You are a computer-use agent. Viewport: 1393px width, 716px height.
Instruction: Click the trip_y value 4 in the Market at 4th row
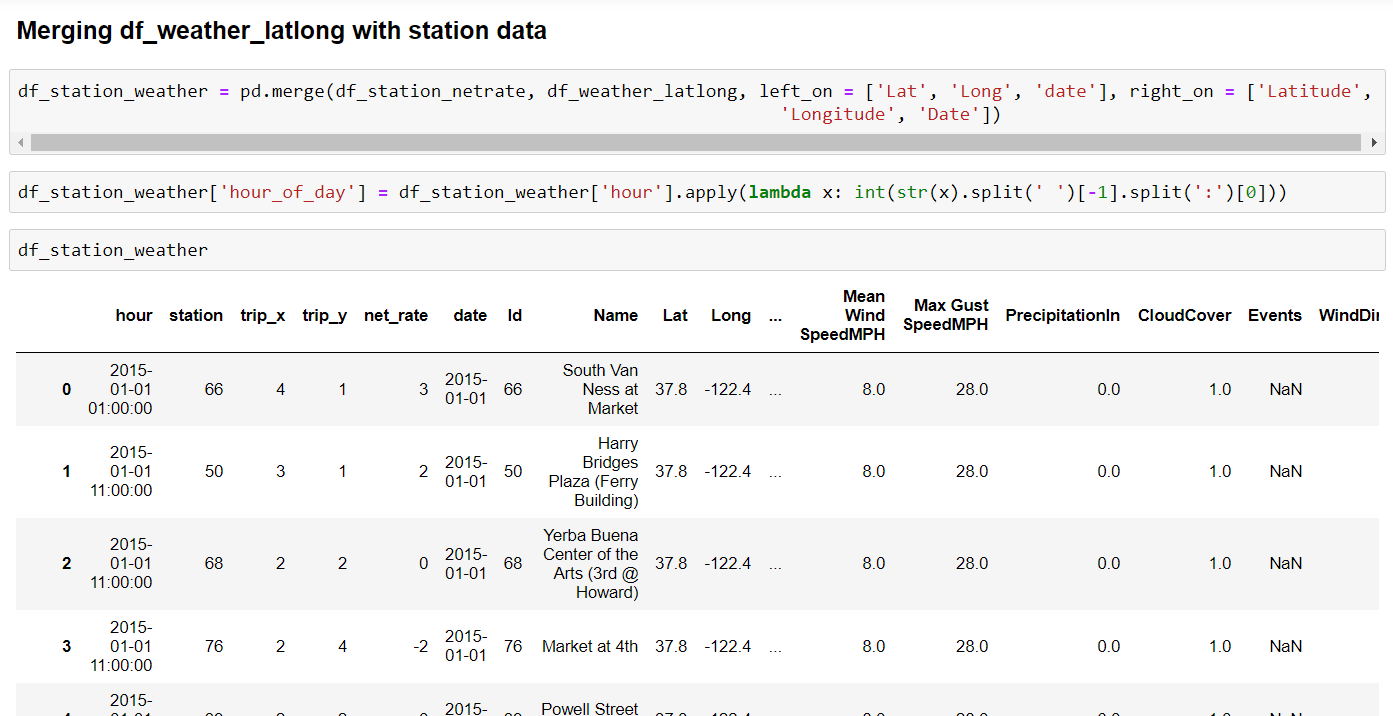pyautogui.click(x=342, y=647)
